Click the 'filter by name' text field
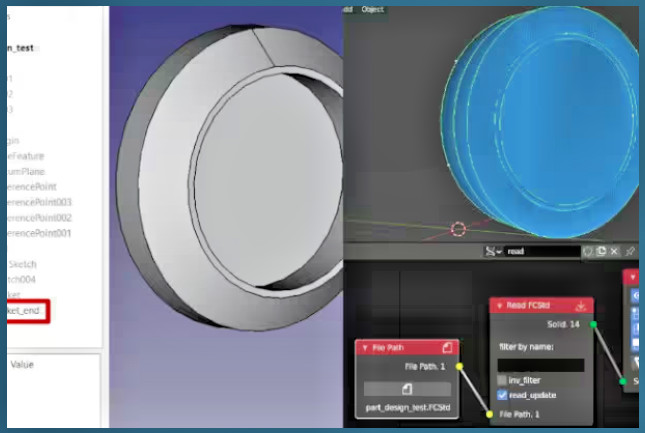The width and height of the screenshot is (645, 433). [541, 365]
